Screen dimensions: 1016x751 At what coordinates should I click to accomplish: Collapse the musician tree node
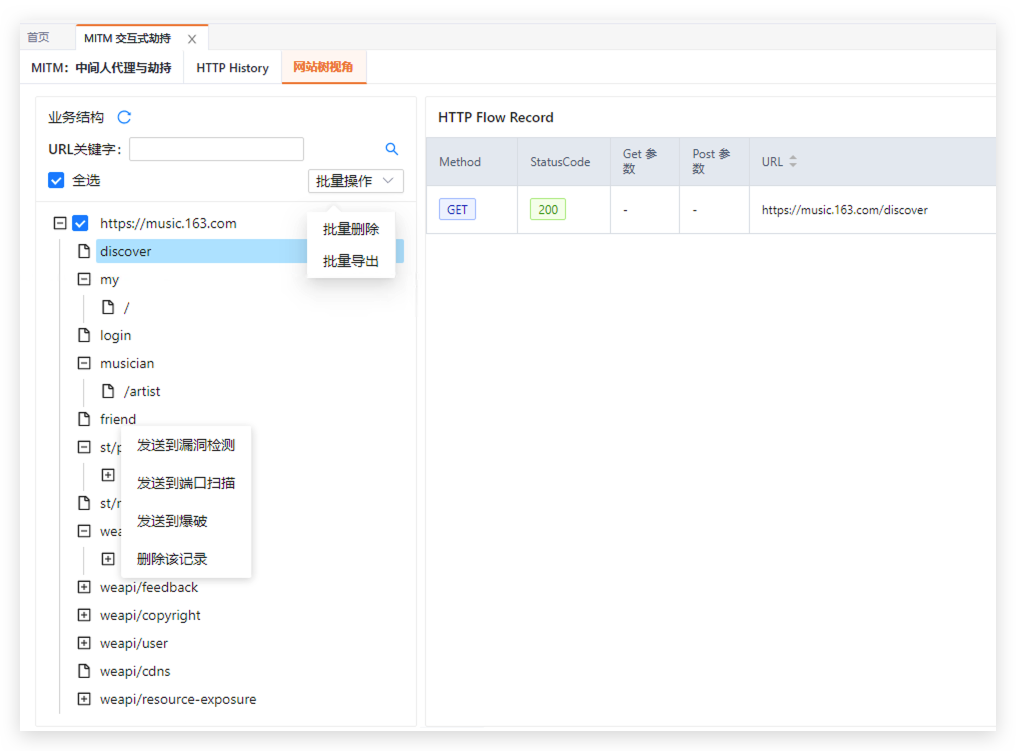85,363
